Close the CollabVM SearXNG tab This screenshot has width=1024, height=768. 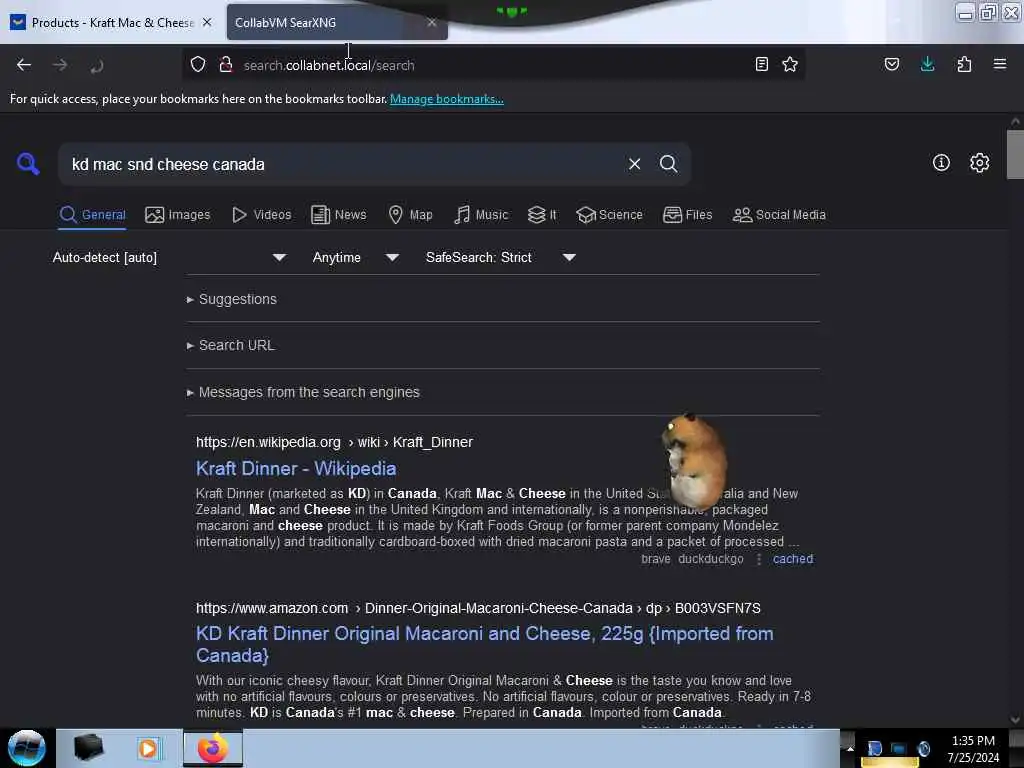[432, 22]
